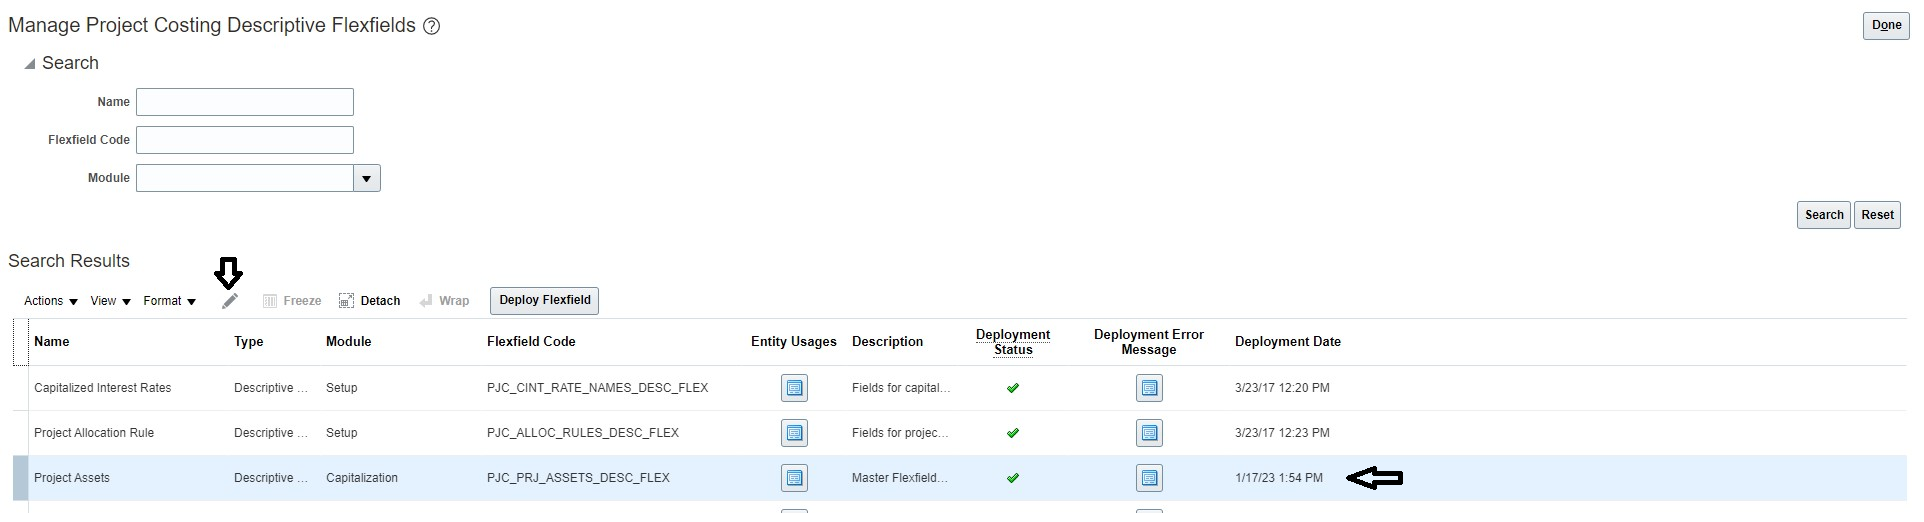This screenshot has width=1924, height=522.
Task: Click deployment status checkmark for Capitalized Interest Rates
Action: 1013,388
